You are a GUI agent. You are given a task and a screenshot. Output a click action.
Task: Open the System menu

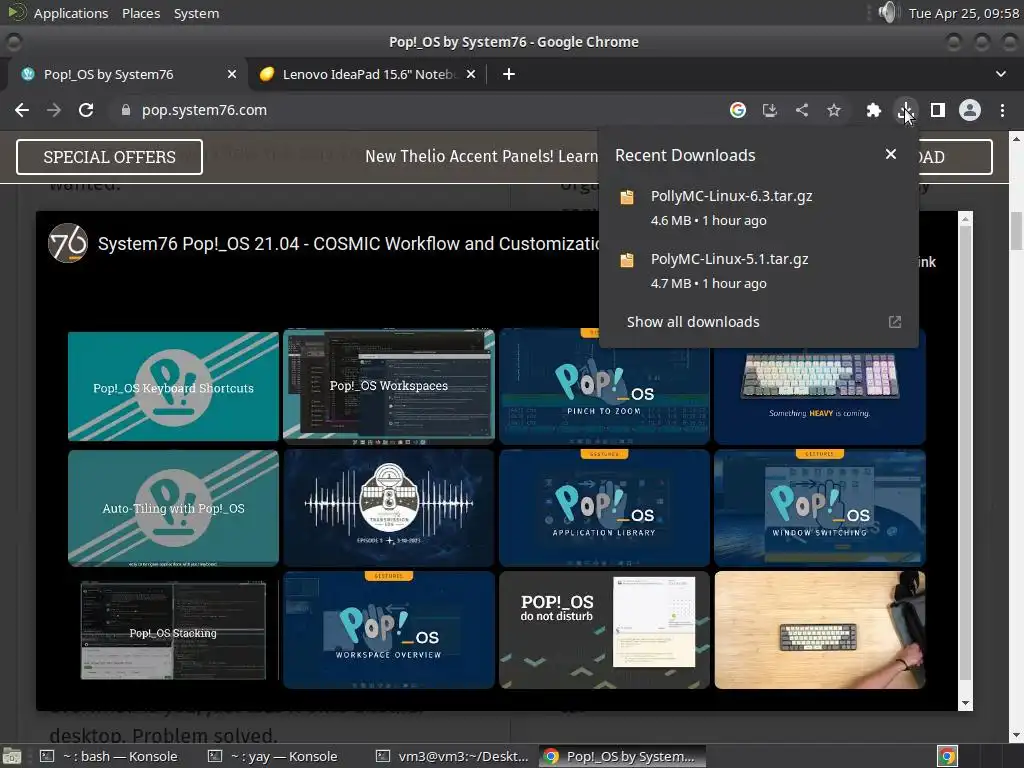pos(196,13)
